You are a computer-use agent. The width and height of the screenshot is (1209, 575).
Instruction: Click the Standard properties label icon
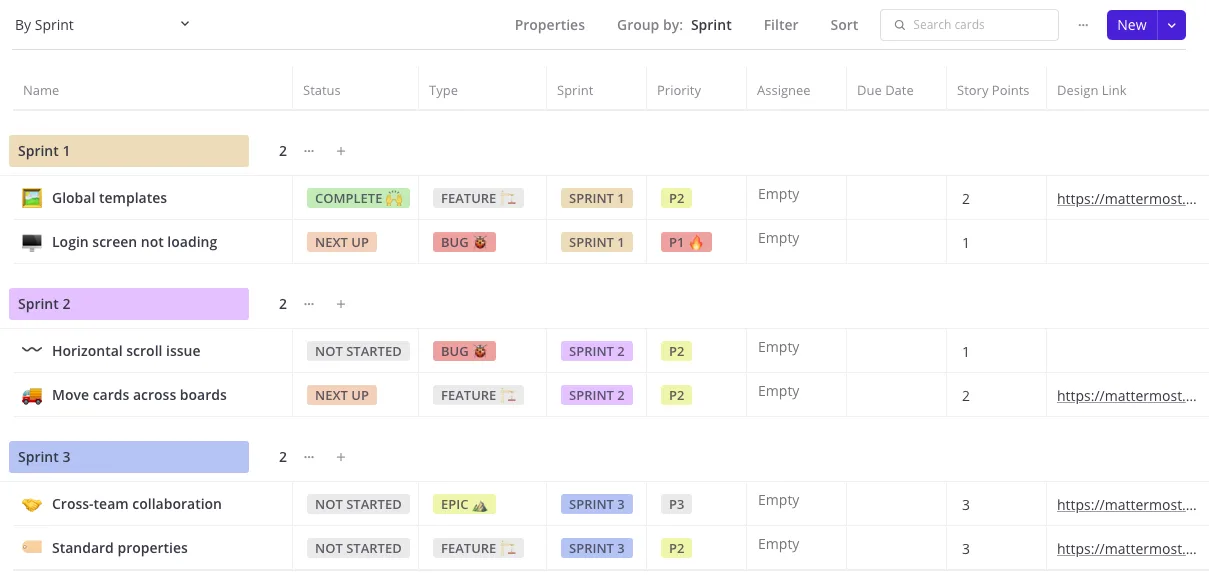point(32,548)
